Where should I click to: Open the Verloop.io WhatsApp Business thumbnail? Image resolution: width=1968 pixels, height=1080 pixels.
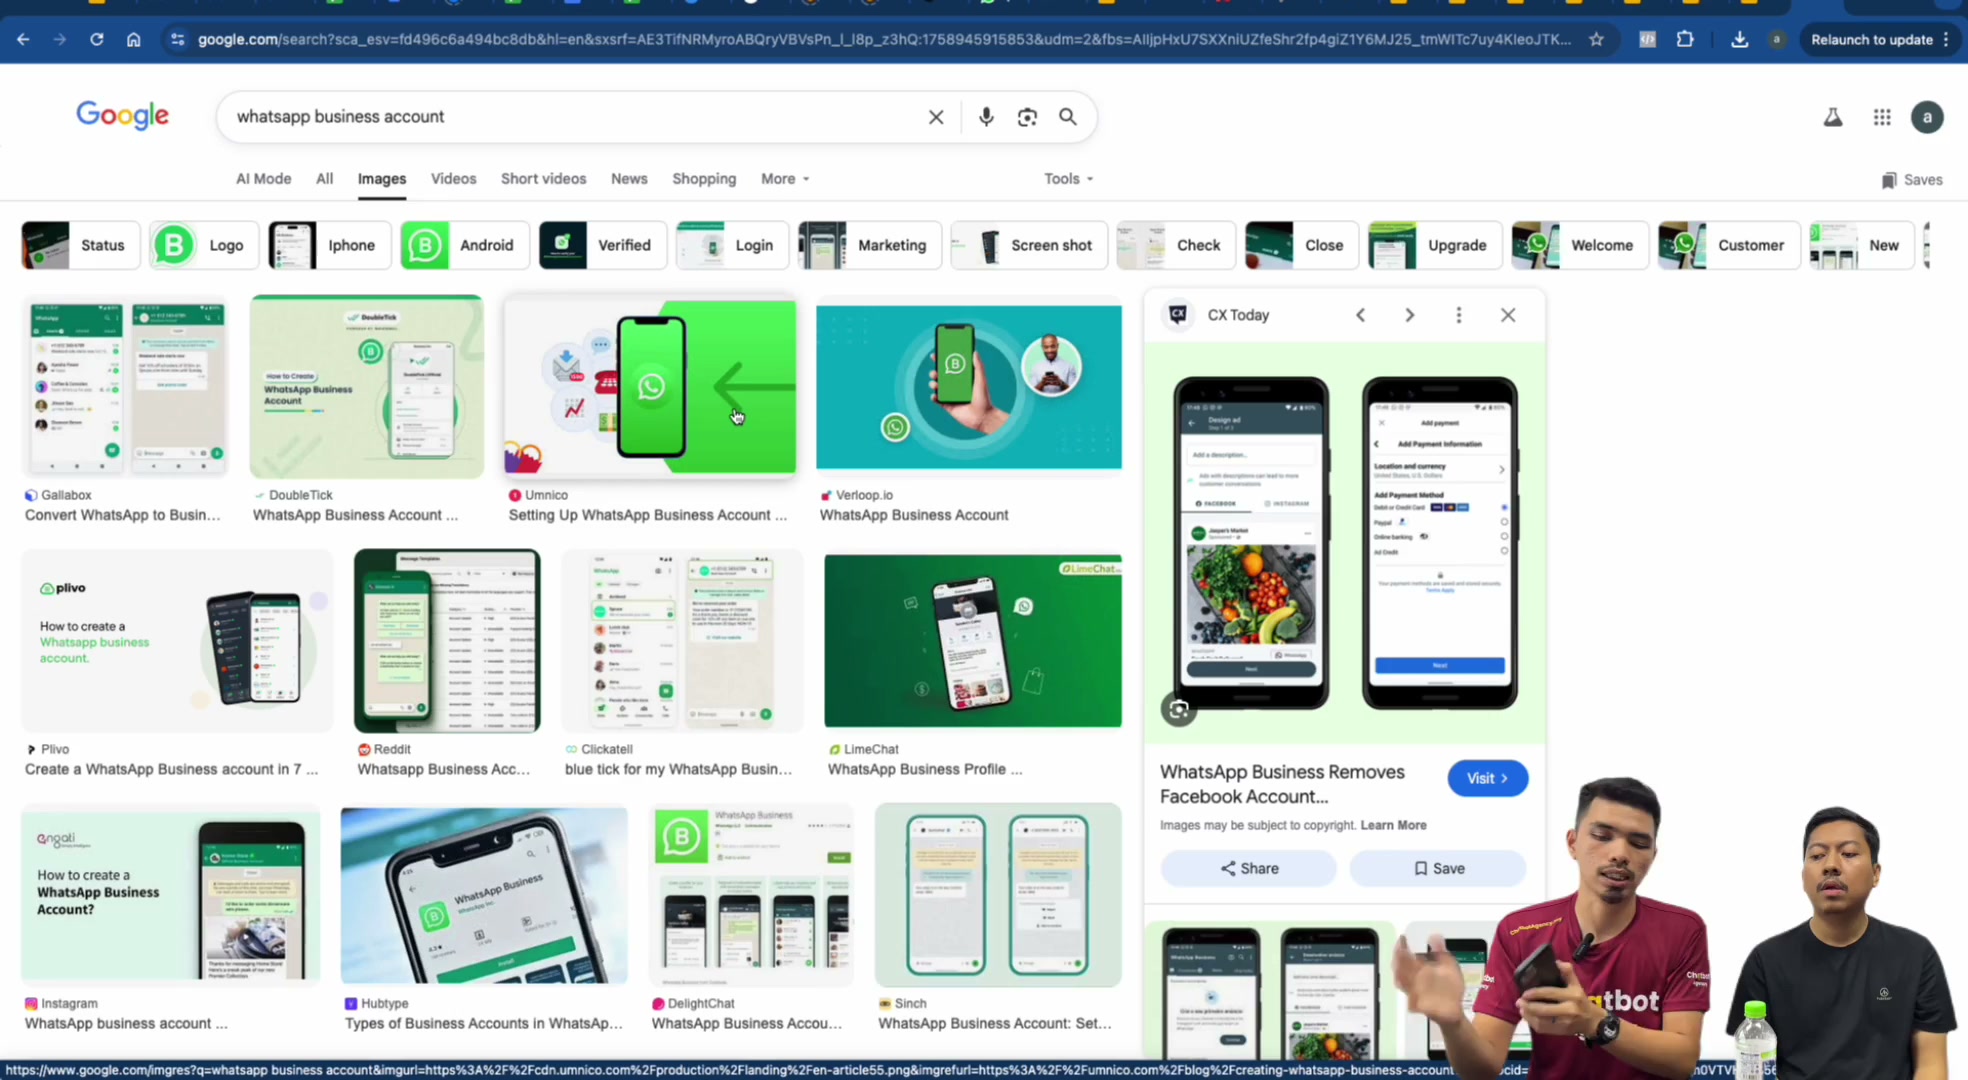968,386
